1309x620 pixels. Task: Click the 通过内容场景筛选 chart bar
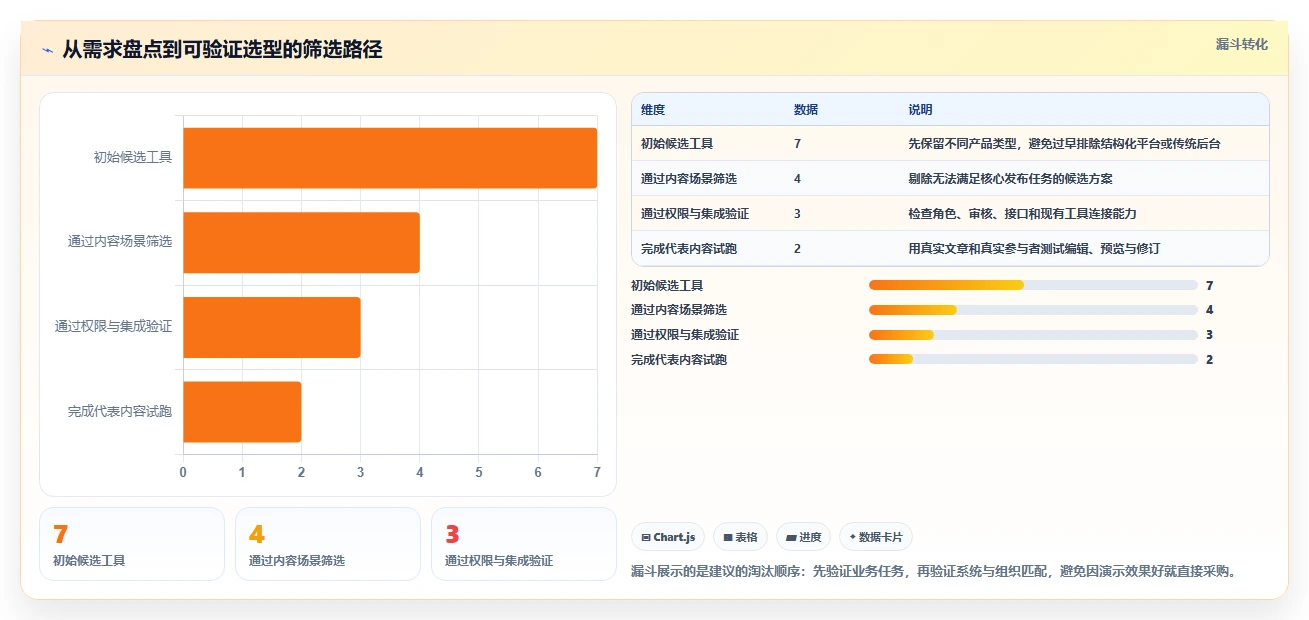(301, 242)
